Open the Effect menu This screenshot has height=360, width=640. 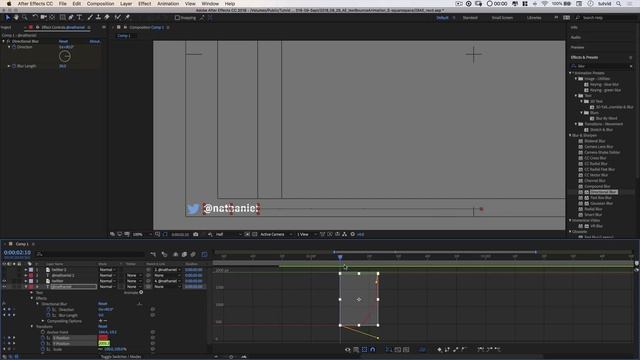[144, 4]
